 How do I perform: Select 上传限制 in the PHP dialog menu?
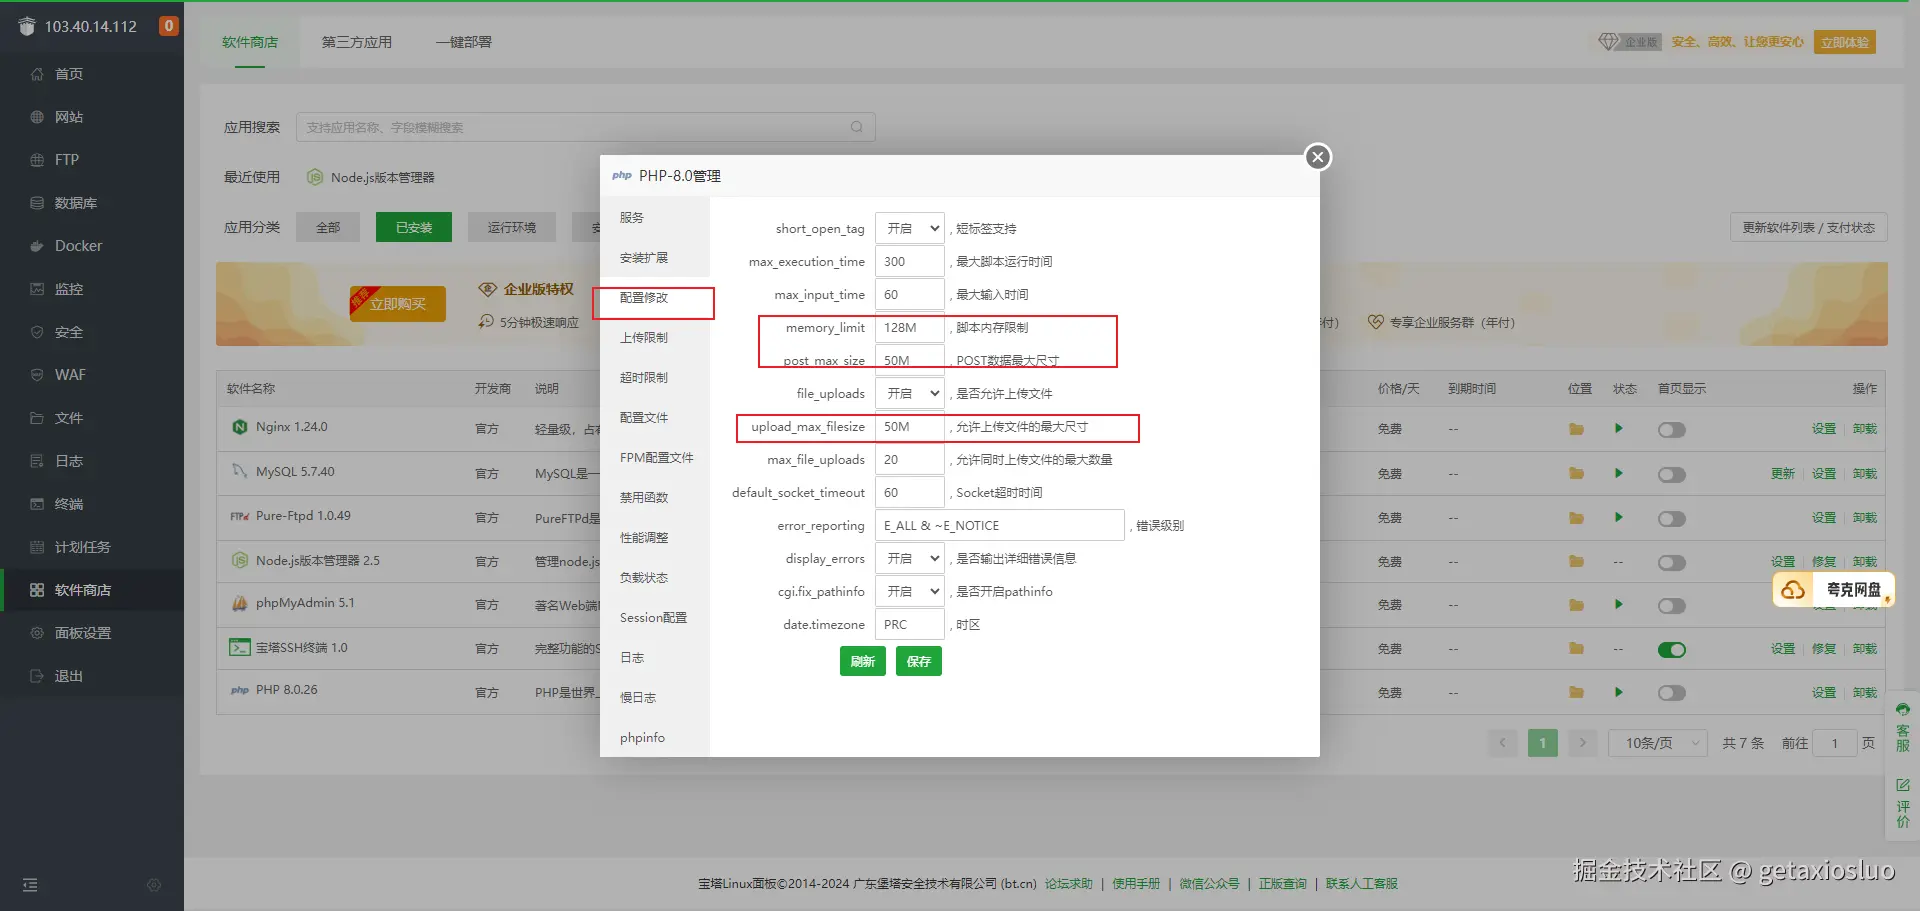[x=655, y=337]
